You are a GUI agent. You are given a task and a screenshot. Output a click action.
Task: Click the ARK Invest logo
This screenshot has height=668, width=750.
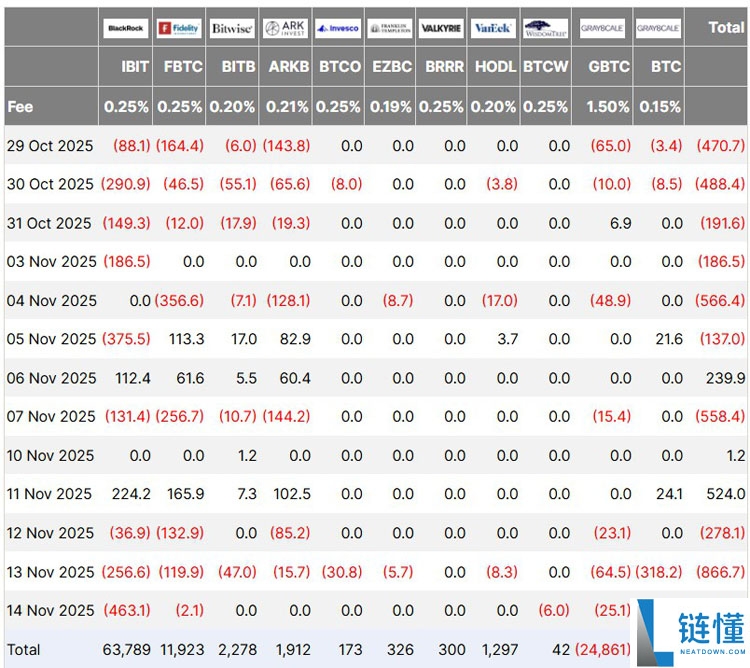point(286,28)
